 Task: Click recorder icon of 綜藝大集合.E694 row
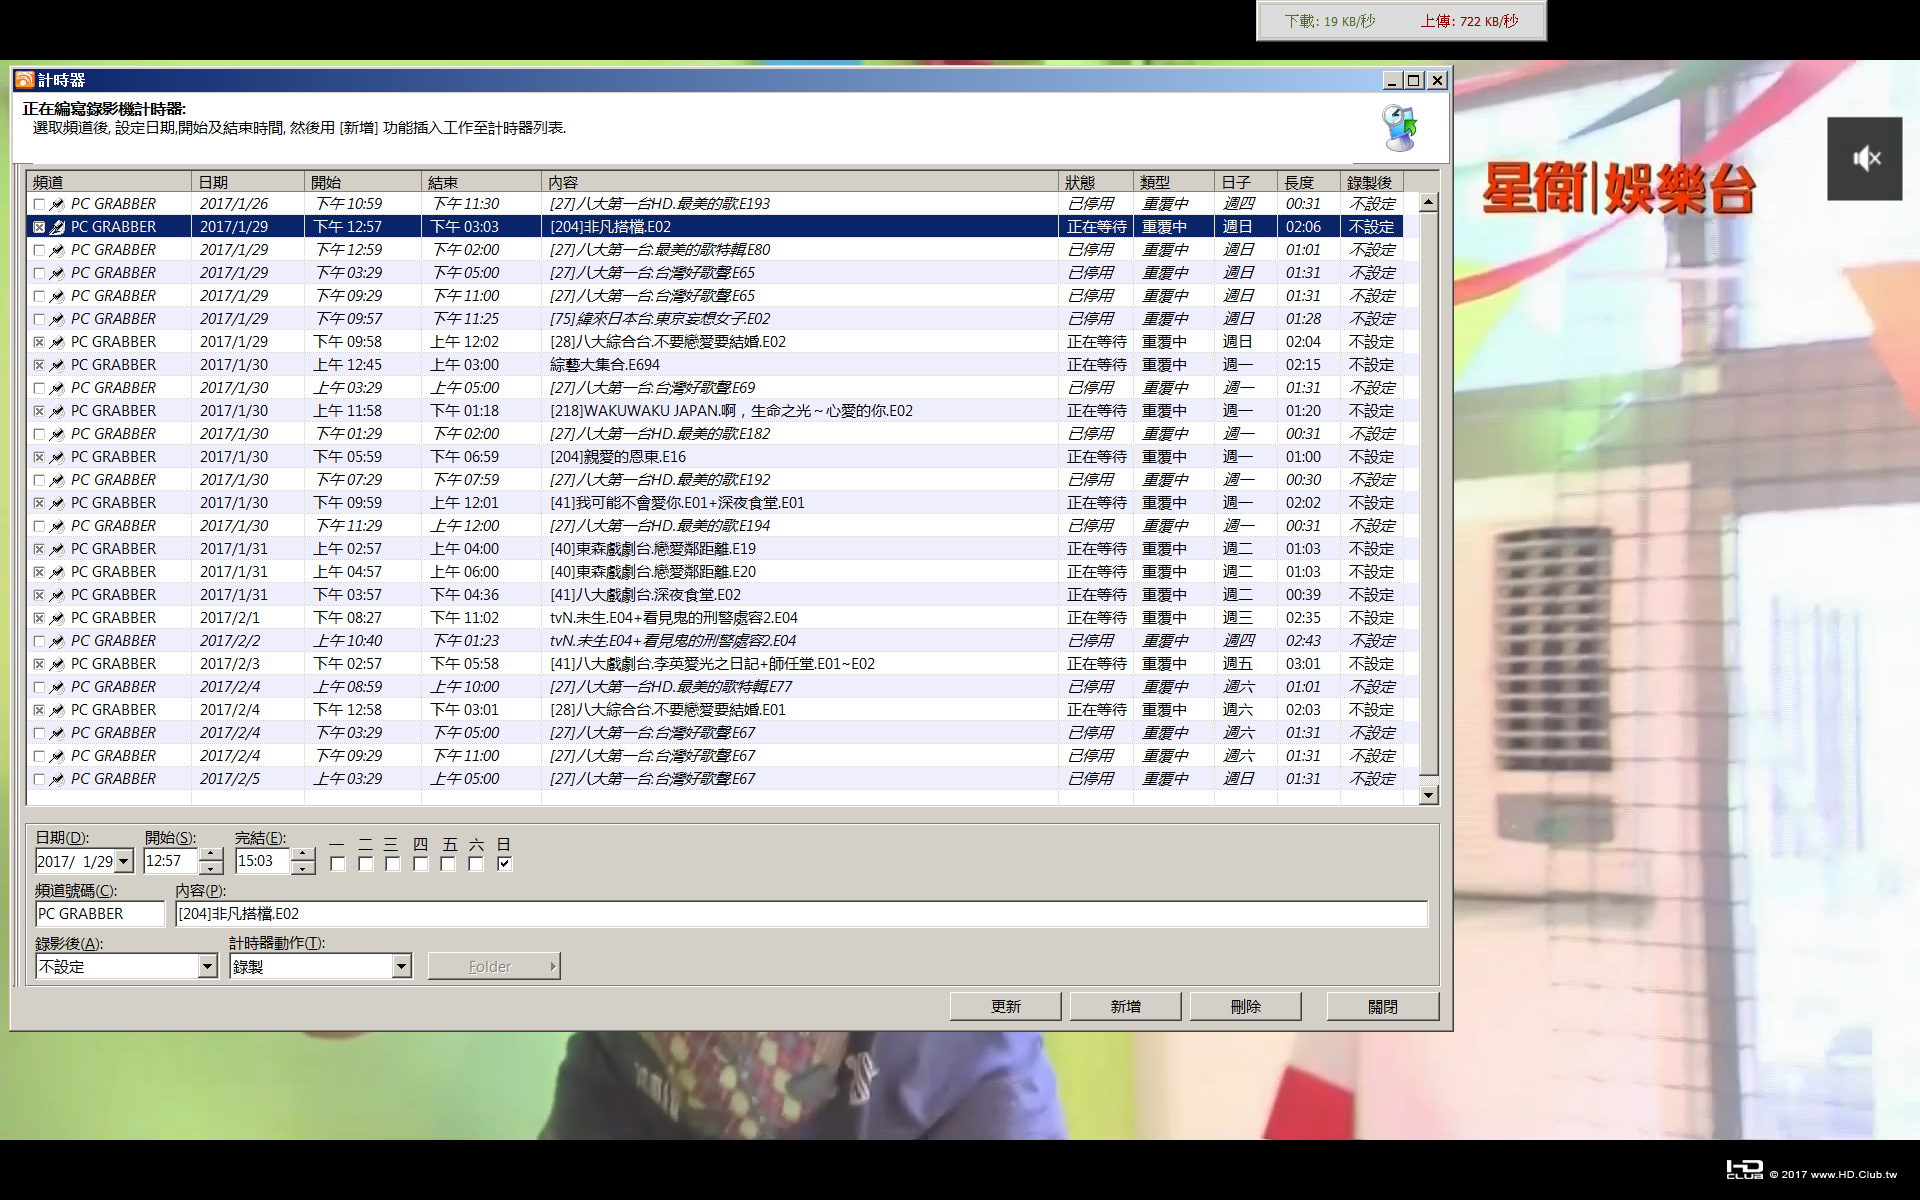point(58,365)
